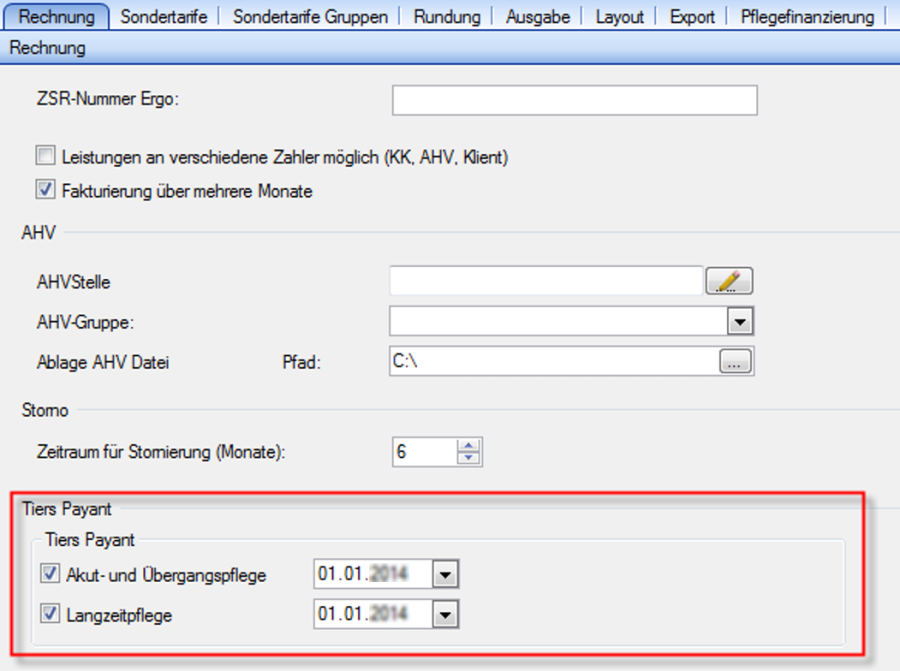Open the date picker for Akut- und Übergangspflege
Image resolution: width=900 pixels, height=671 pixels.
[445, 574]
